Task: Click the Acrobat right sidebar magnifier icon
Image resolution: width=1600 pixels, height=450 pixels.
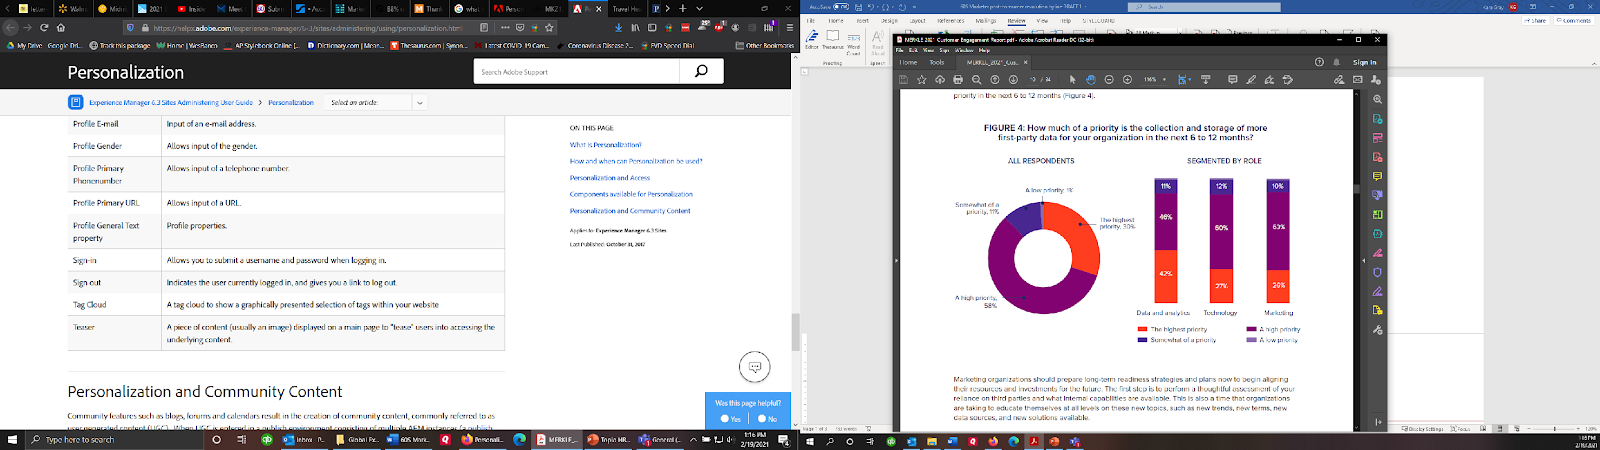Action: click(1378, 99)
